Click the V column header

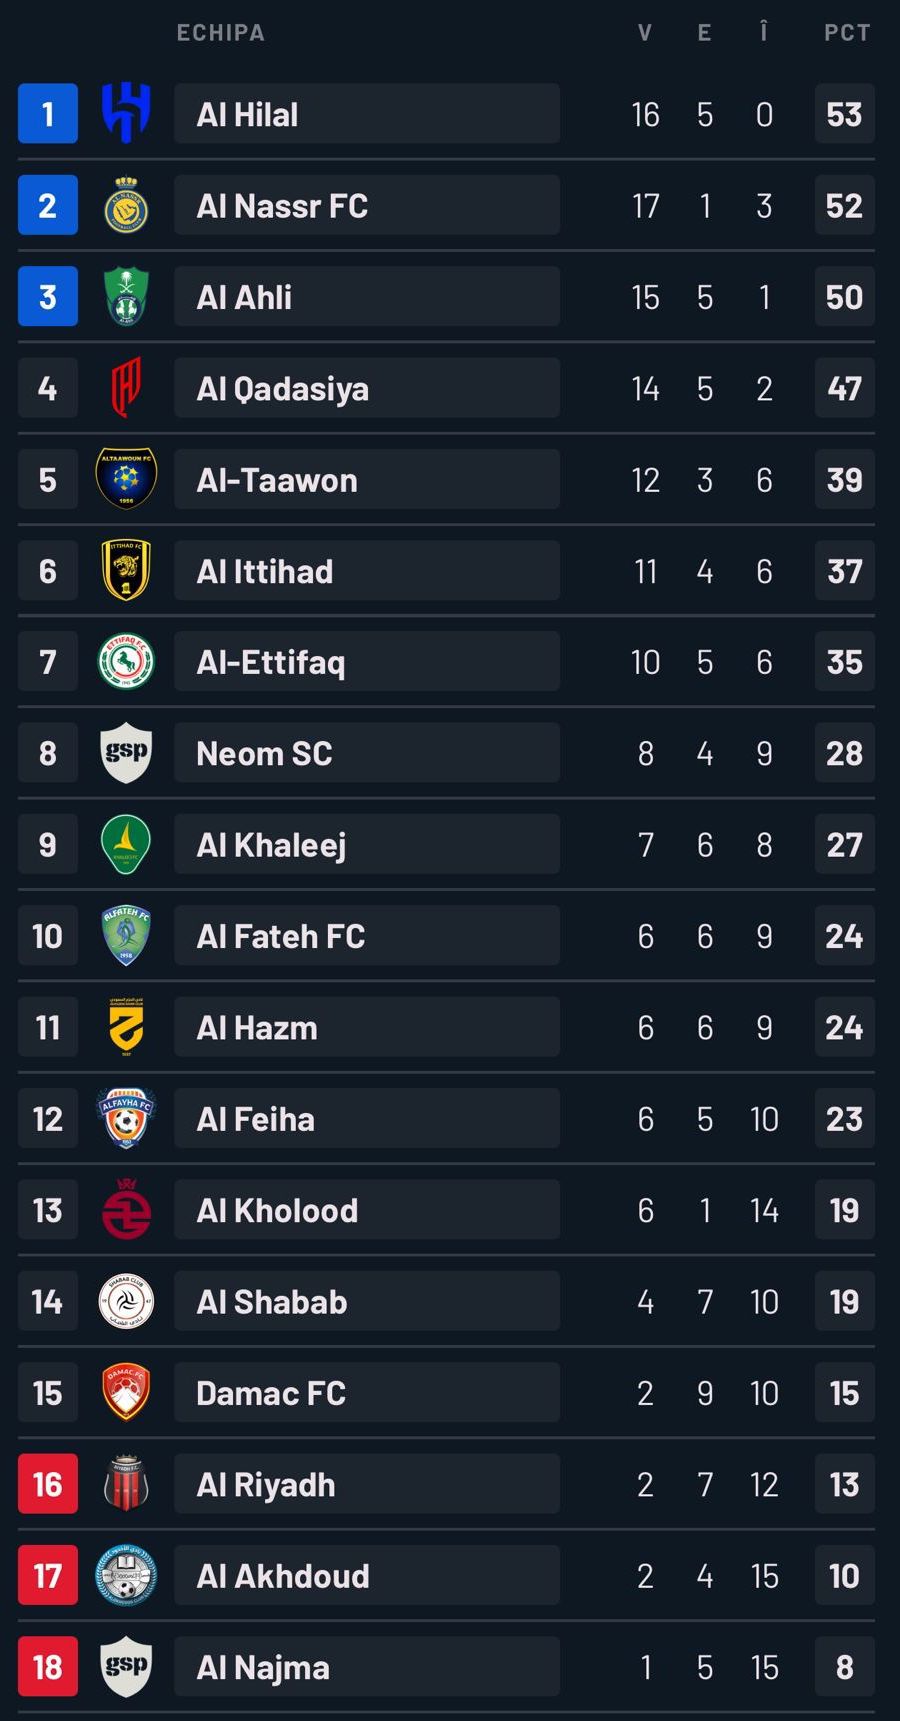645,31
